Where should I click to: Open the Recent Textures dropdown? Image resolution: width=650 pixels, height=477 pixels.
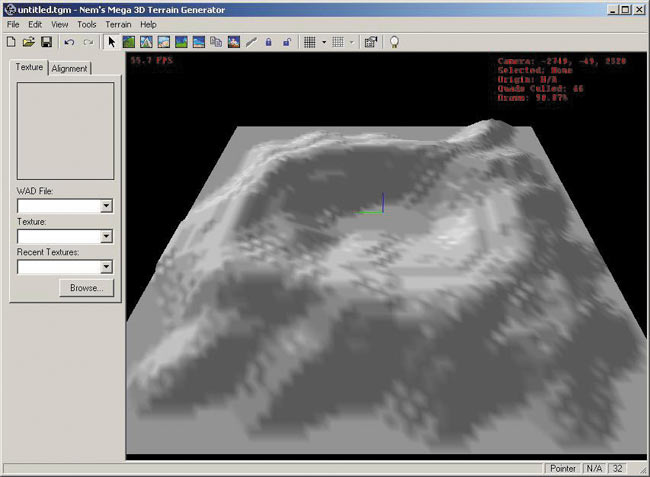[106, 267]
